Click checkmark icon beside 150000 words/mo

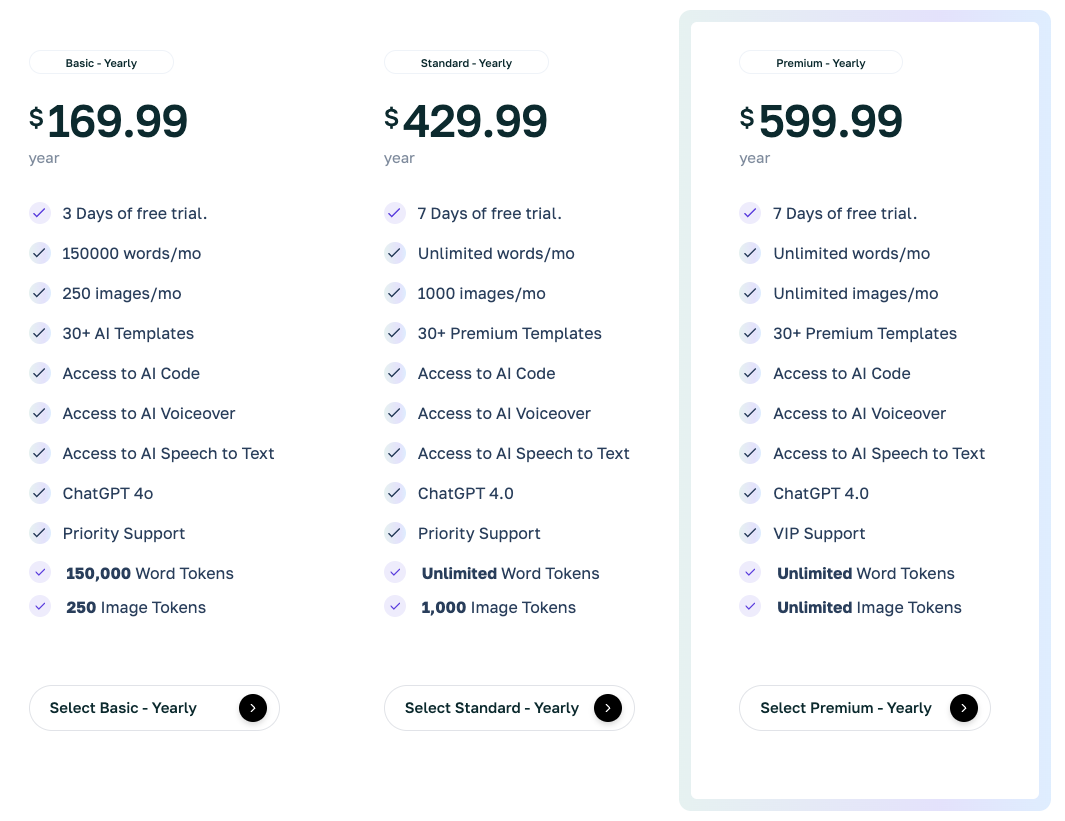click(x=40, y=253)
